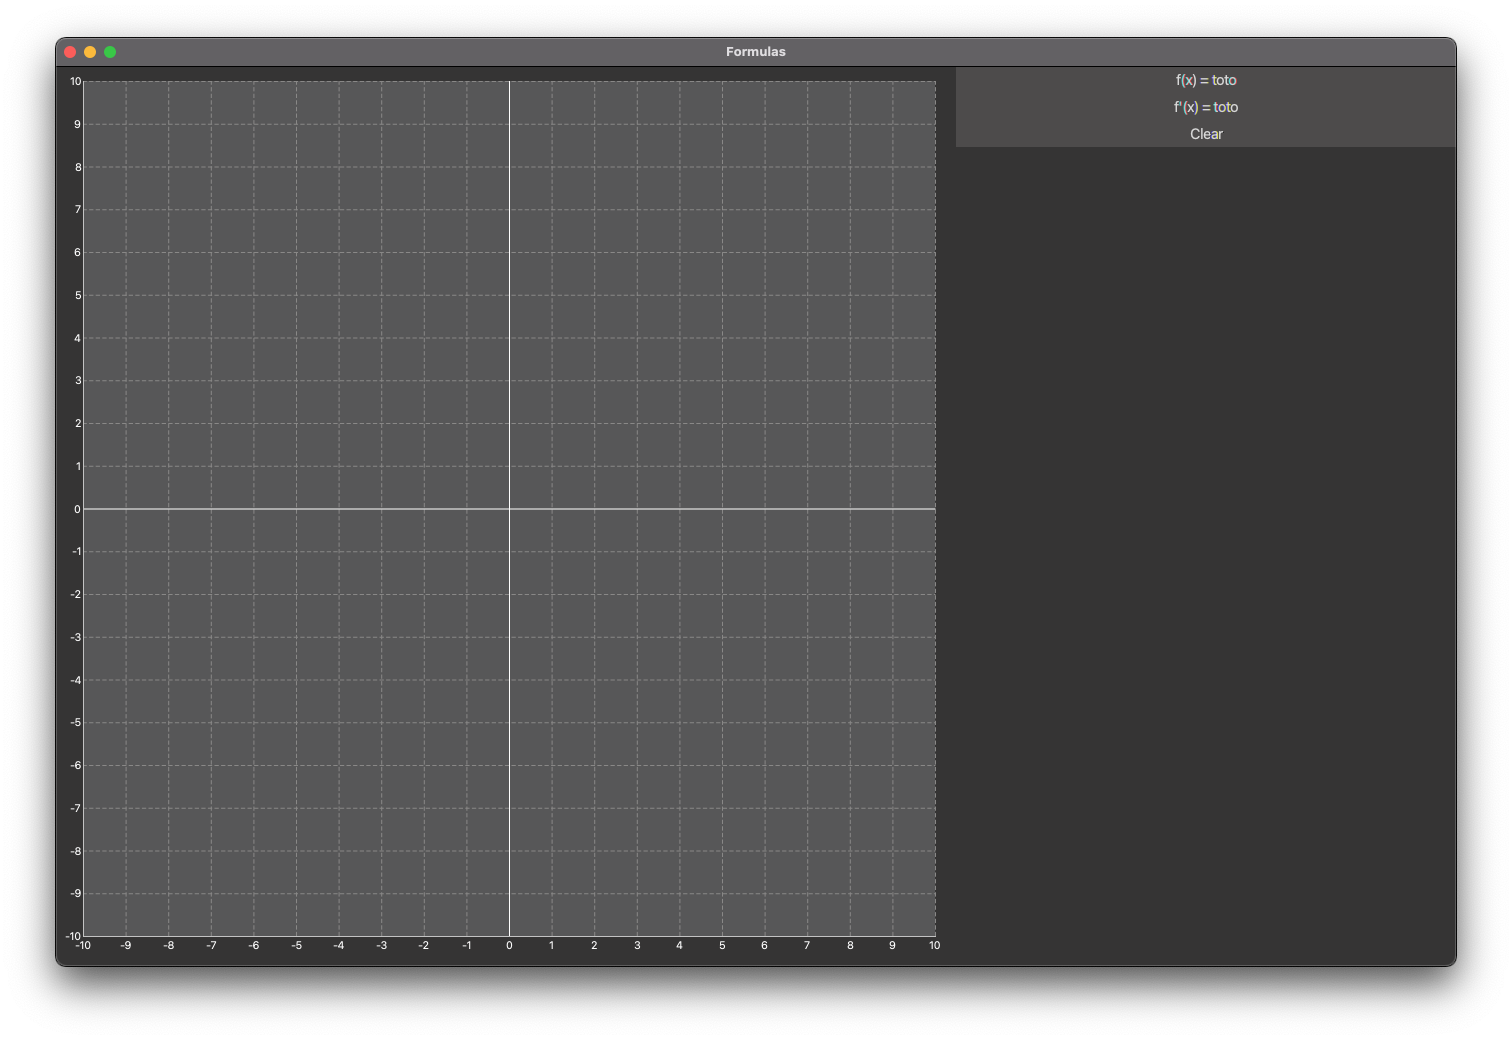Viewport: 1512px width, 1040px height.
Task: Click the x-axis label 5
Action: tap(722, 945)
